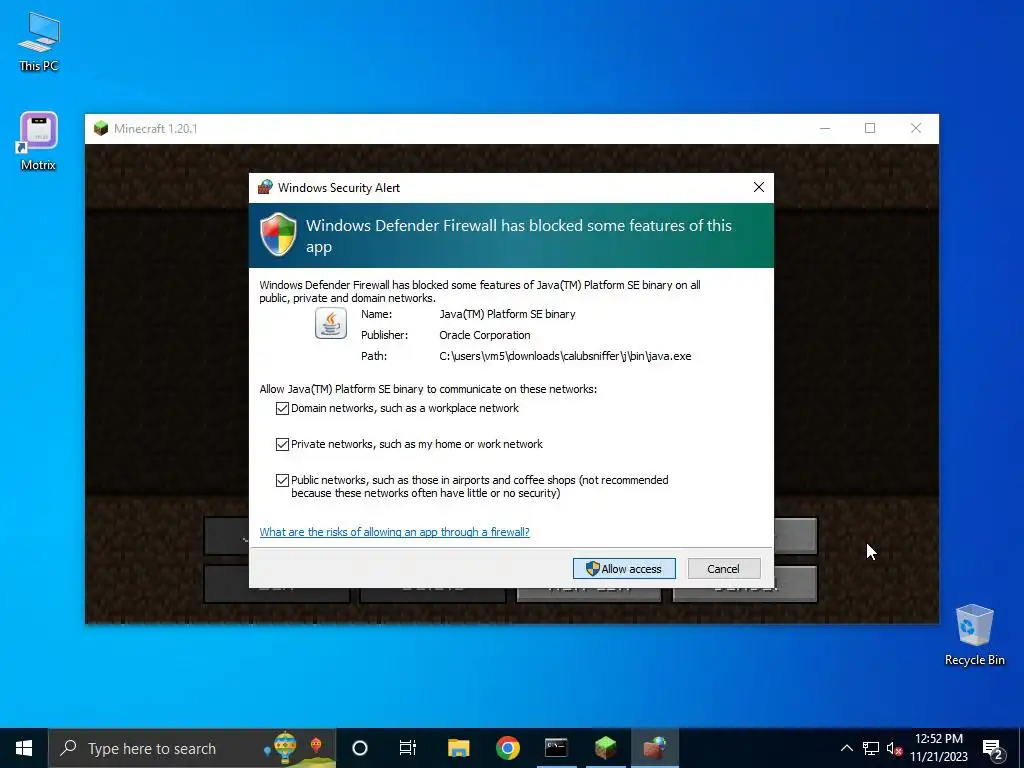Open the Windows Start menu
The width and height of the screenshot is (1024, 768).
pos(24,748)
